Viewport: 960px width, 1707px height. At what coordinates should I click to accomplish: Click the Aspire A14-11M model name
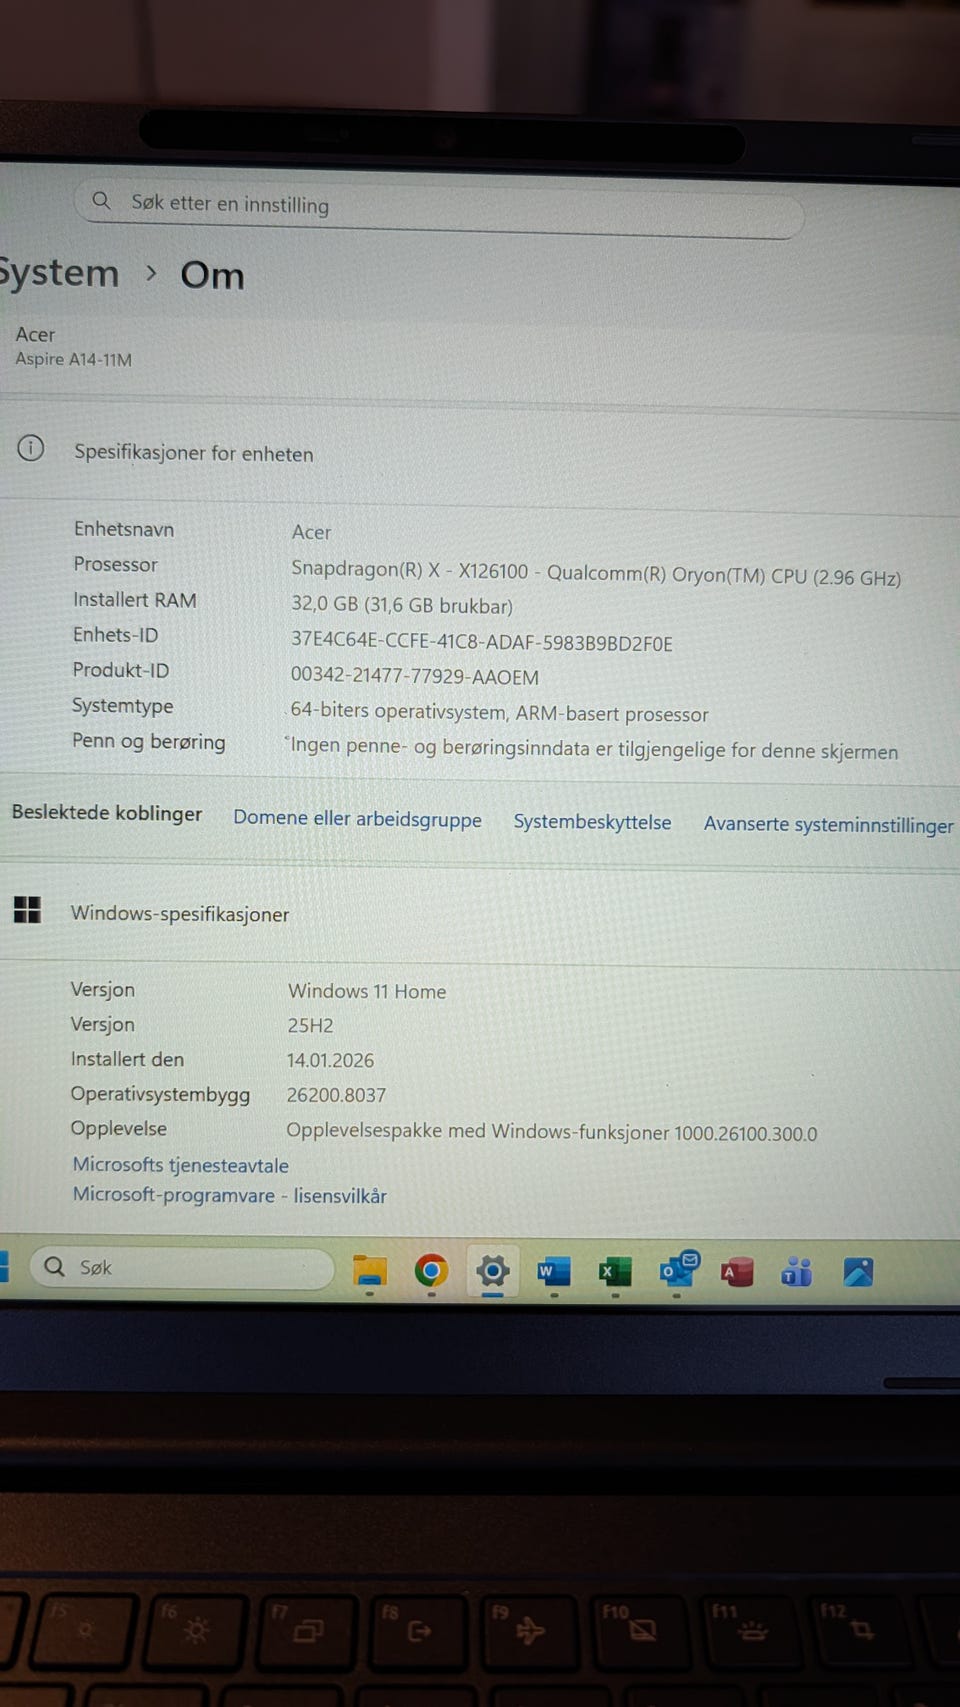tap(73, 359)
